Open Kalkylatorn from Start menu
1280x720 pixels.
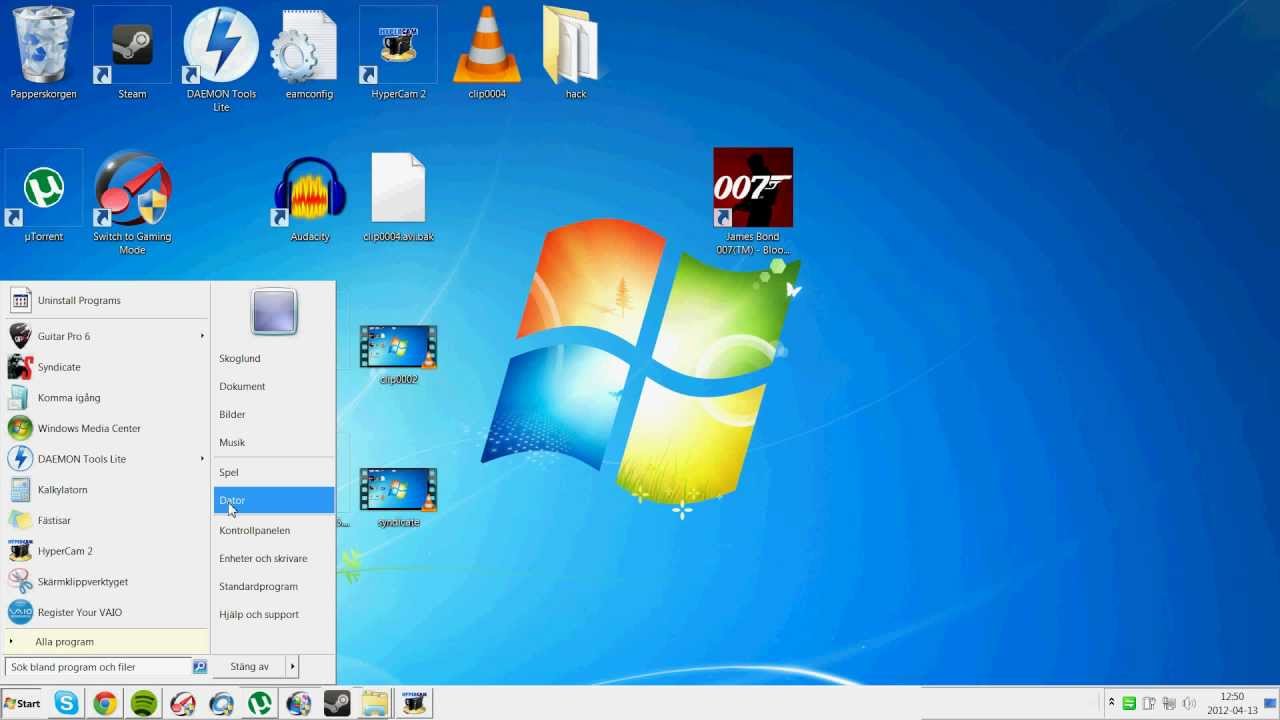(106, 489)
